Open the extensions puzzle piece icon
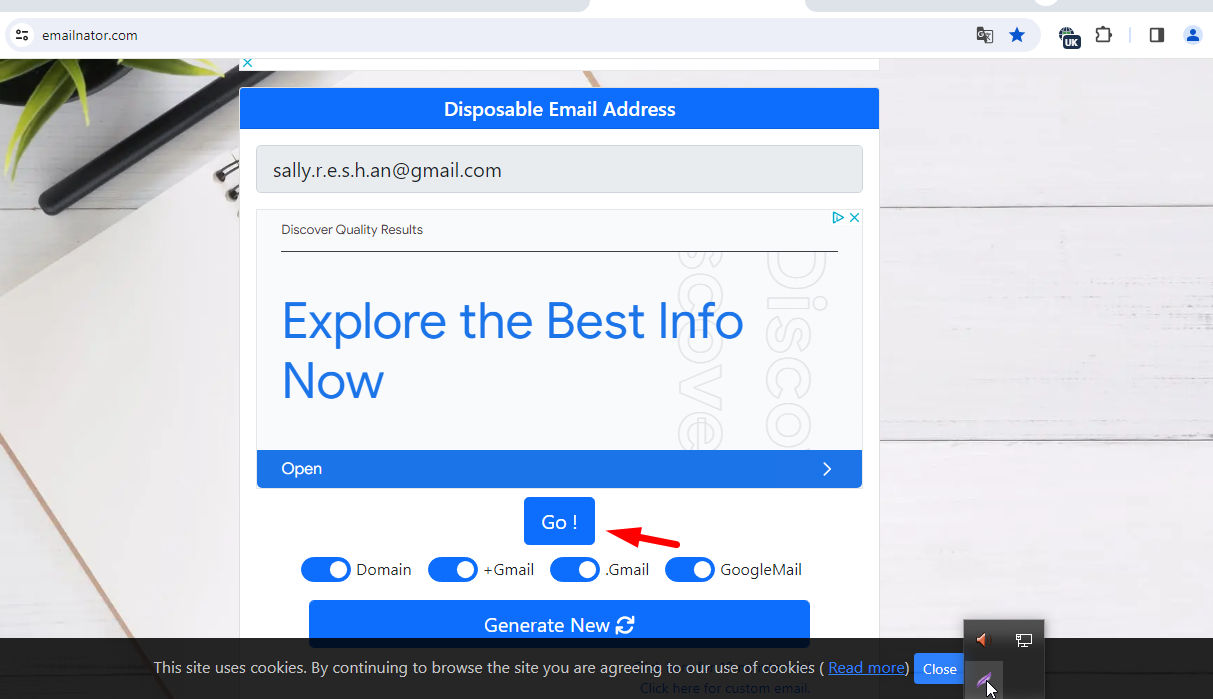 click(x=1103, y=35)
